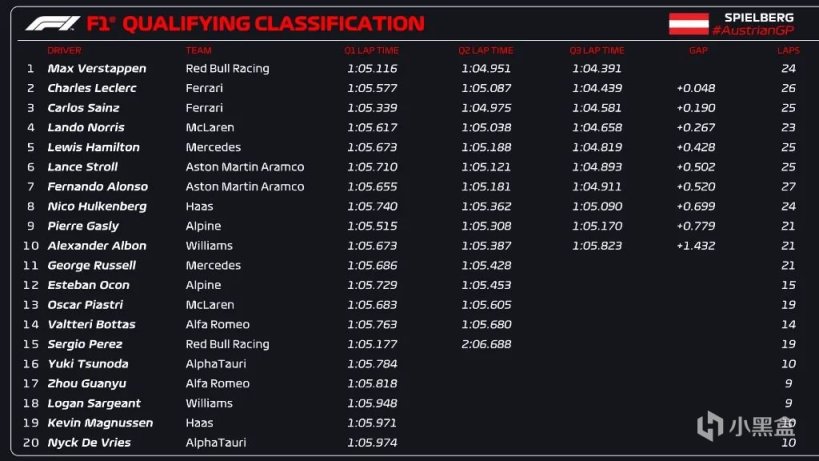Click the GAP column header

(697, 50)
